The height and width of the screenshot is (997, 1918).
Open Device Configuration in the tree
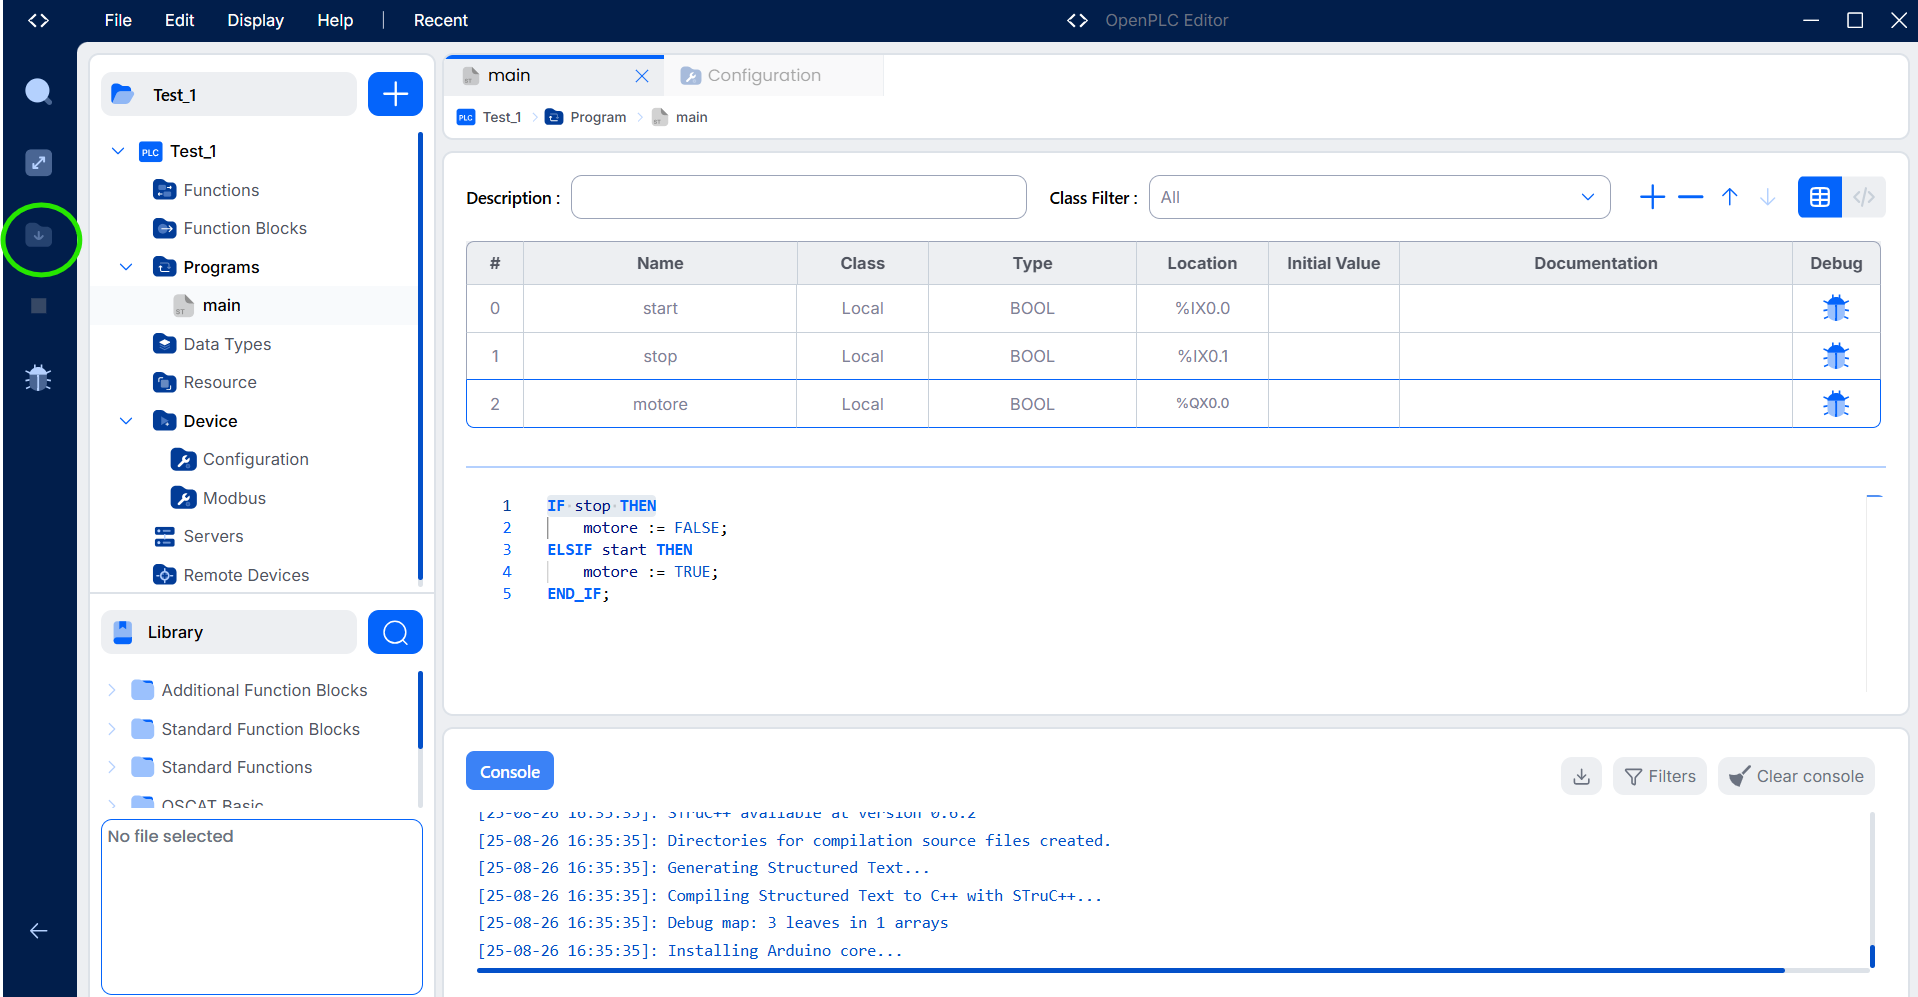[x=255, y=459]
